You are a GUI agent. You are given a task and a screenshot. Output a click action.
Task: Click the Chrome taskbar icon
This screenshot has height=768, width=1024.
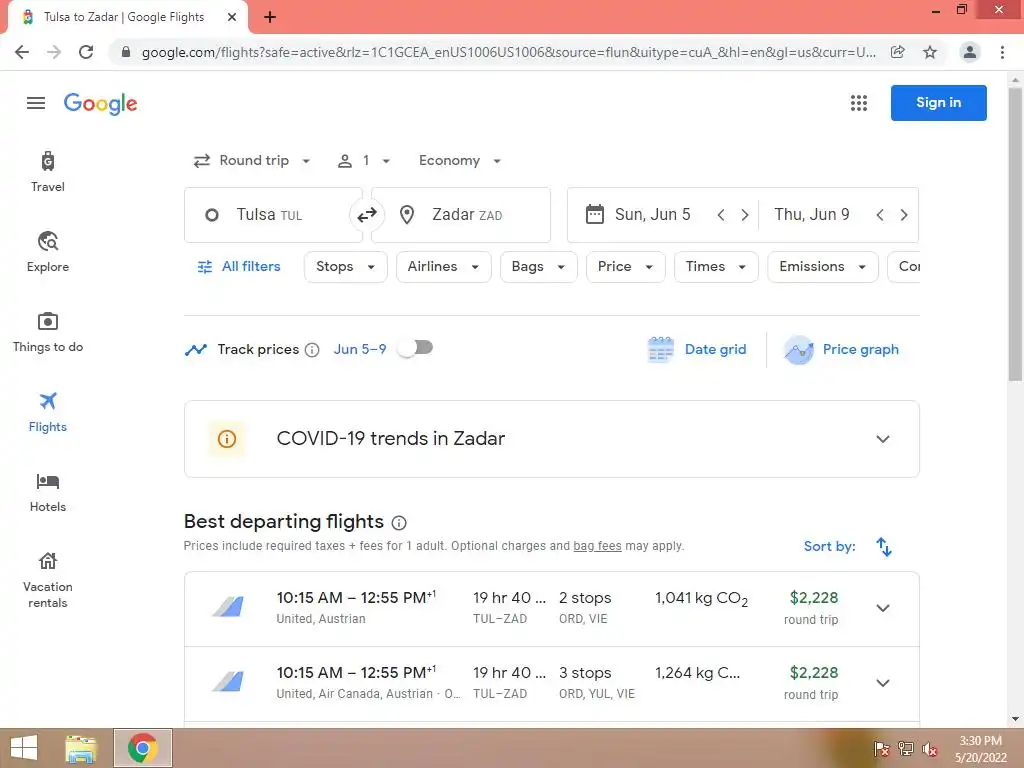click(x=142, y=748)
